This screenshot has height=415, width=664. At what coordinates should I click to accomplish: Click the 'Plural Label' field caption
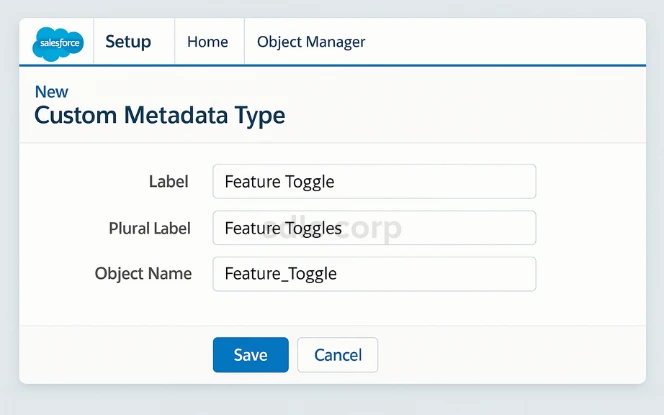149,228
